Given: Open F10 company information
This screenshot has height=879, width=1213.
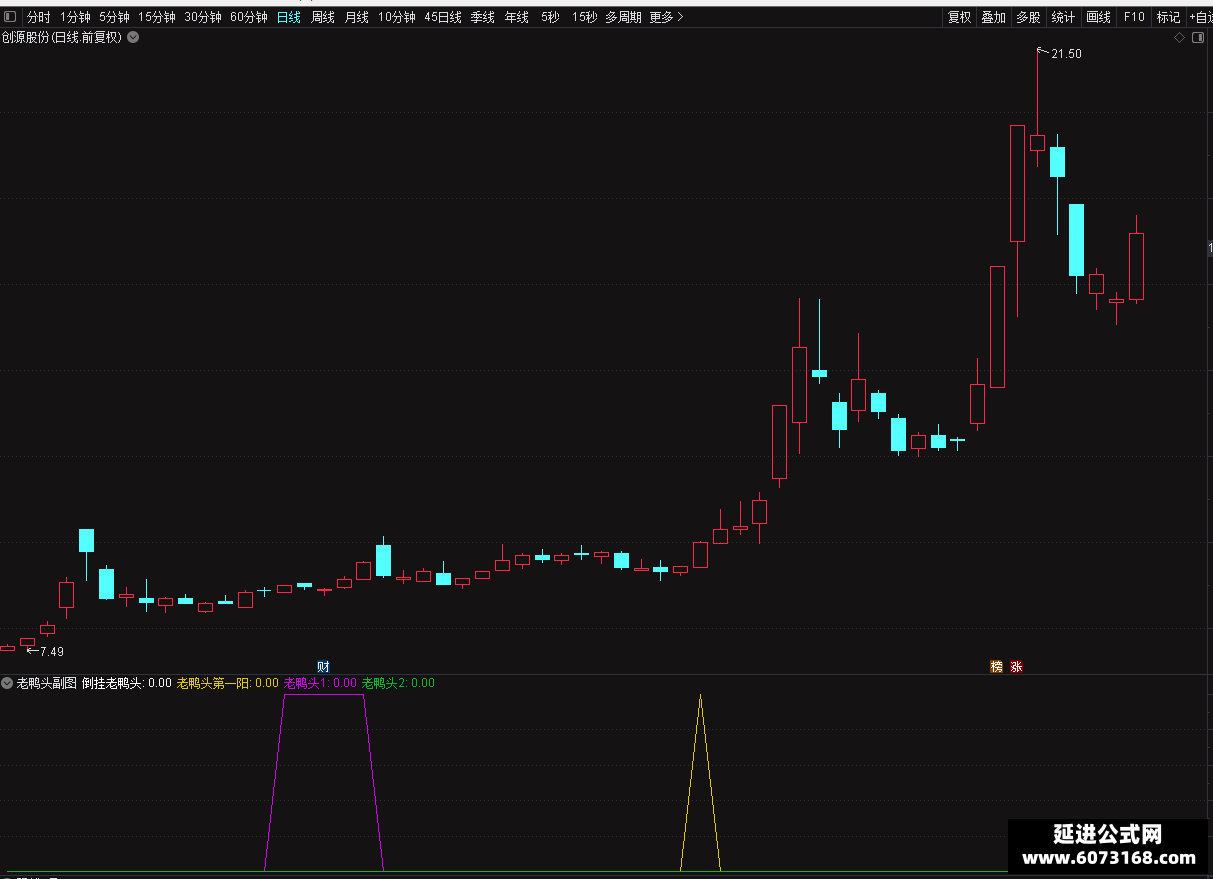Looking at the screenshot, I should 1133,17.
